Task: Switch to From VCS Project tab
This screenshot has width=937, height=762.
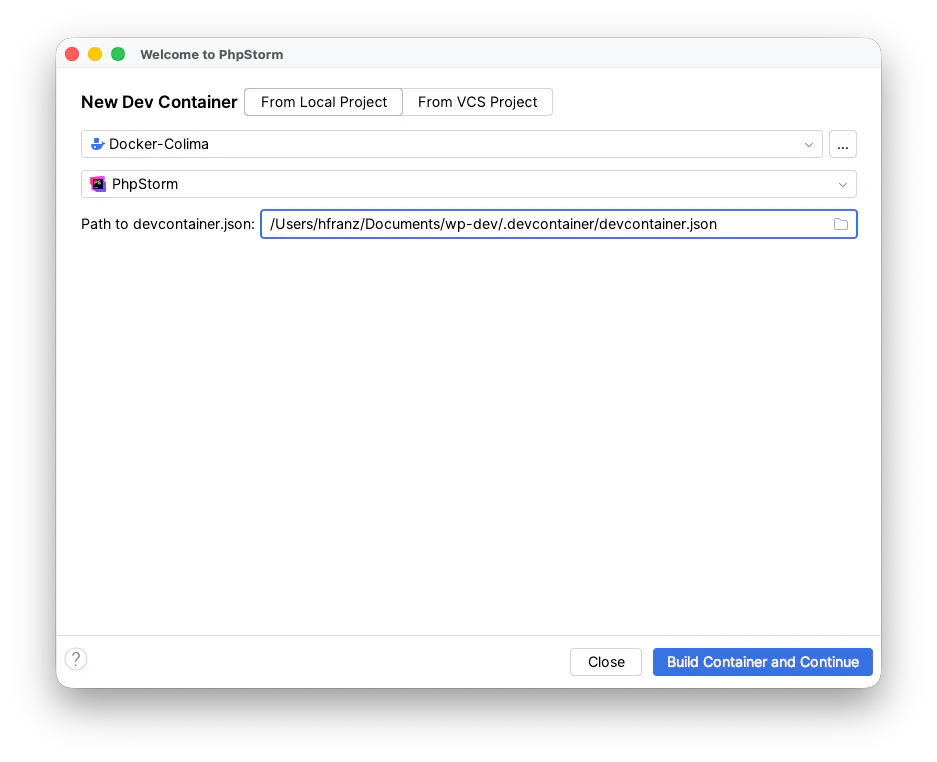Action: click(x=477, y=102)
